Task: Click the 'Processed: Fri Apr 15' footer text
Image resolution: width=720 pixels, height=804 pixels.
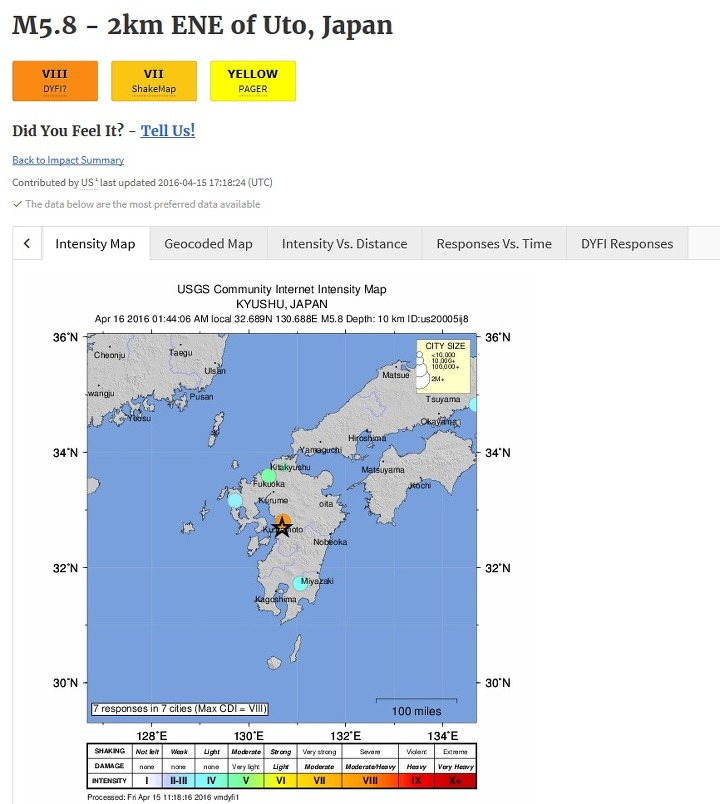Action: (163, 797)
